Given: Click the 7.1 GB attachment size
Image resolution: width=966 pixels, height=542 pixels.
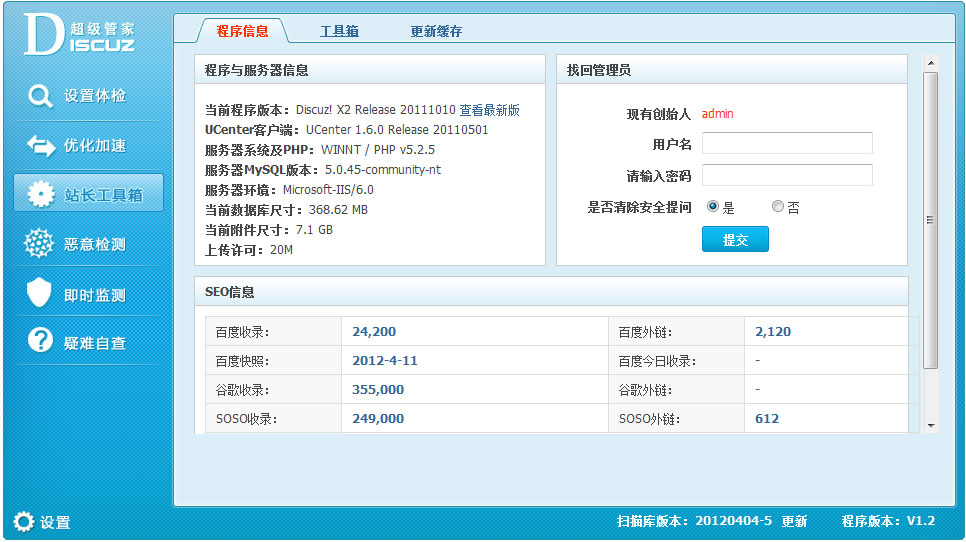Looking at the screenshot, I should 314,230.
